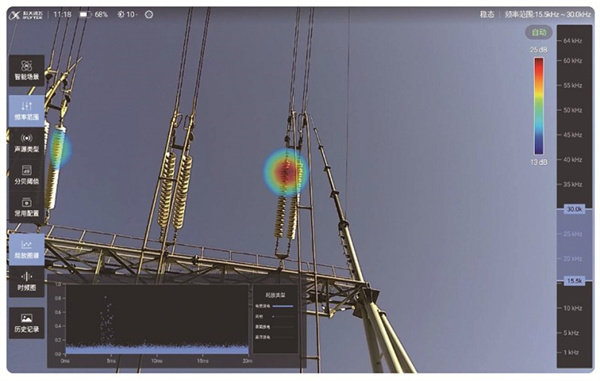
Task: Tap the circular target icon in status bar
Action: click(x=149, y=15)
